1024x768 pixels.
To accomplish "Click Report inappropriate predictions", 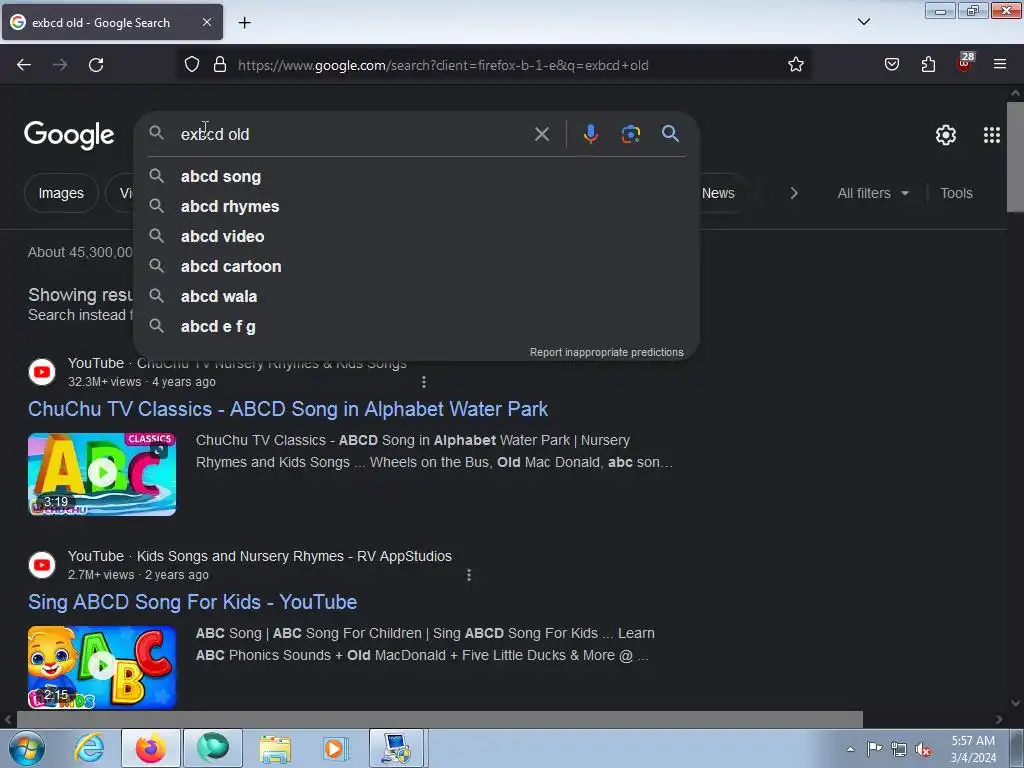I will [606, 353].
